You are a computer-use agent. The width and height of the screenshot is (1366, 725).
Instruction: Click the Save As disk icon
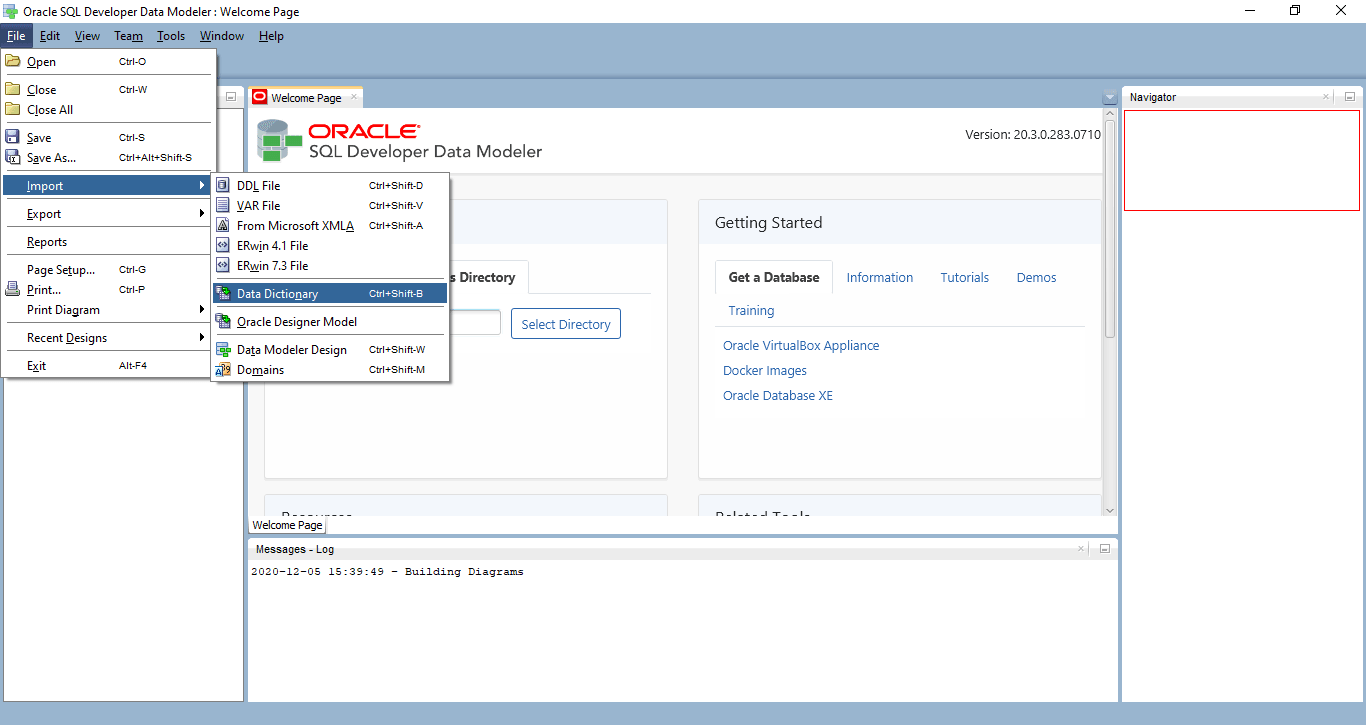[13, 157]
